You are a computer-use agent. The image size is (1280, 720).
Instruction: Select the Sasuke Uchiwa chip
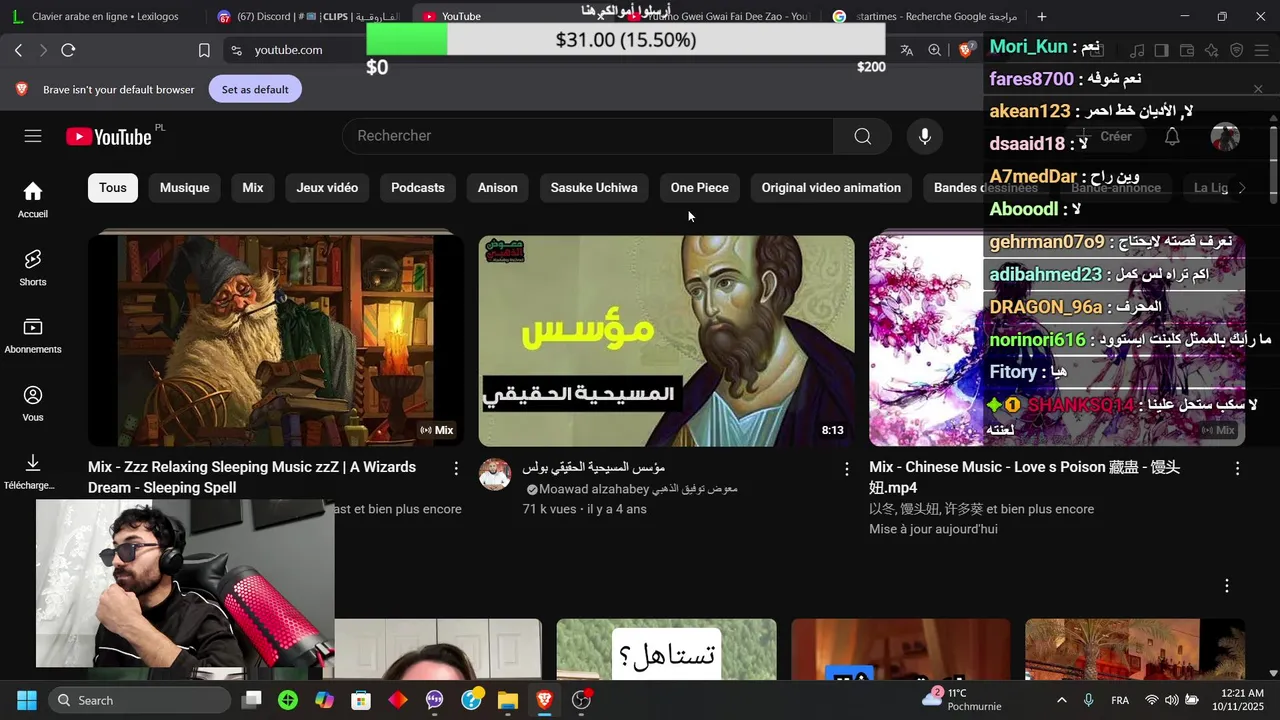(594, 188)
